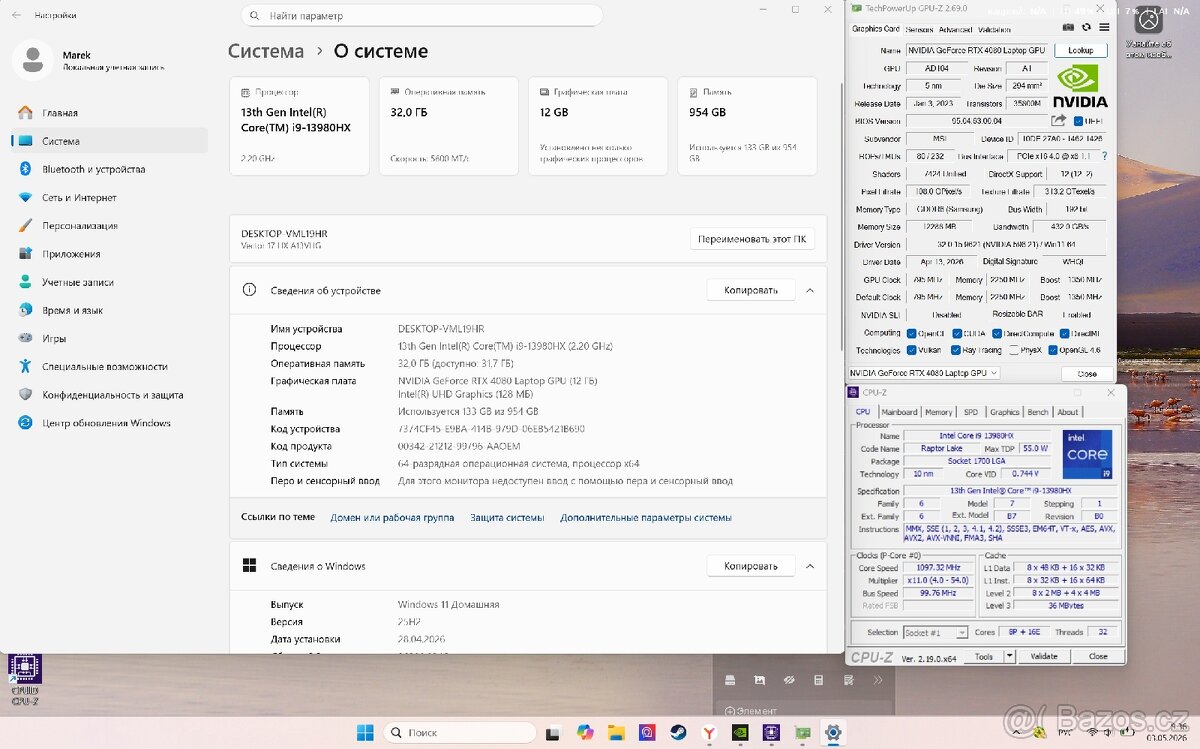
Task: Toggle CUDA checkbox in GPU-Z
Action: 956,333
